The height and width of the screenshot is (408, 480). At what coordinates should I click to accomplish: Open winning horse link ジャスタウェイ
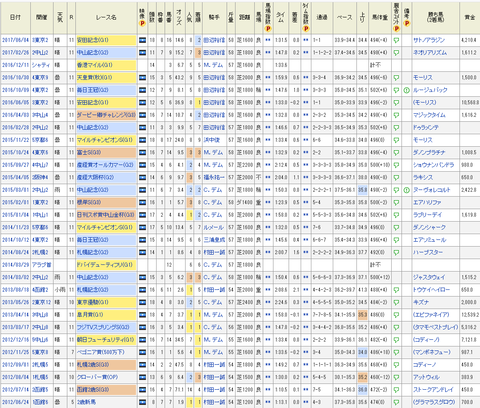click(429, 277)
